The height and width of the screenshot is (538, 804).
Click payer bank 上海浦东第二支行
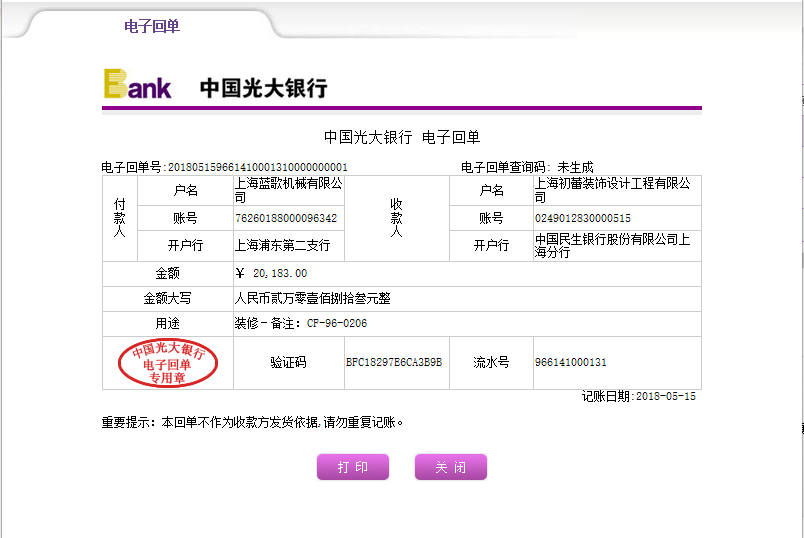282,246
